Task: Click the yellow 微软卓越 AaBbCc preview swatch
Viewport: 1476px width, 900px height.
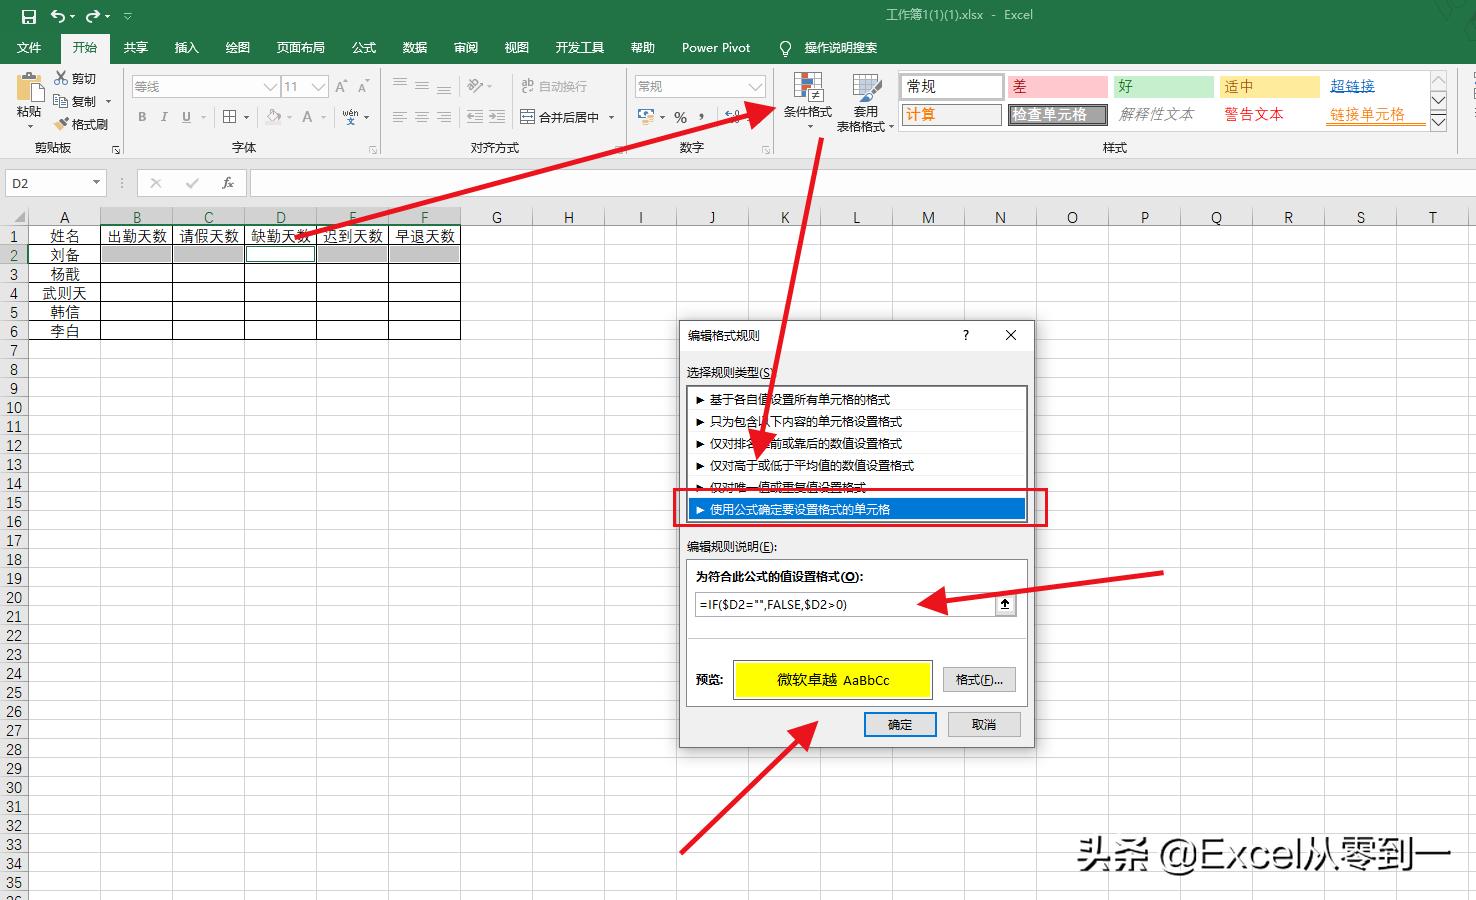Action: pyautogui.click(x=832, y=680)
